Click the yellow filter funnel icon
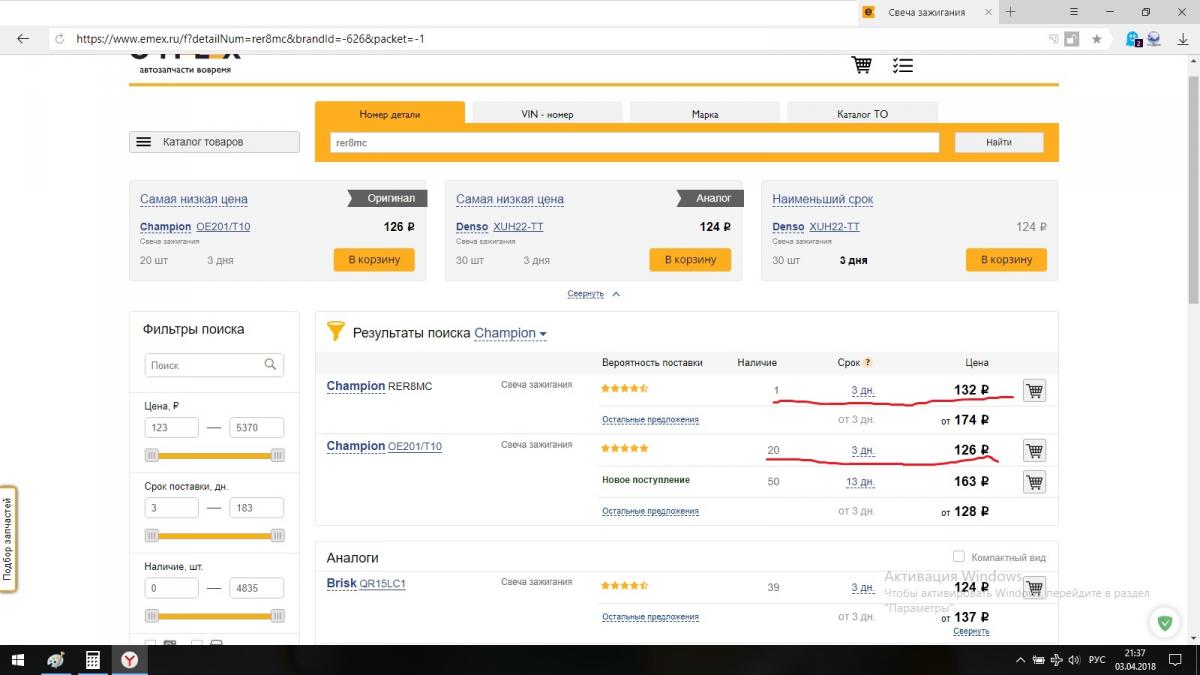This screenshot has height=675, width=1200. (x=336, y=331)
